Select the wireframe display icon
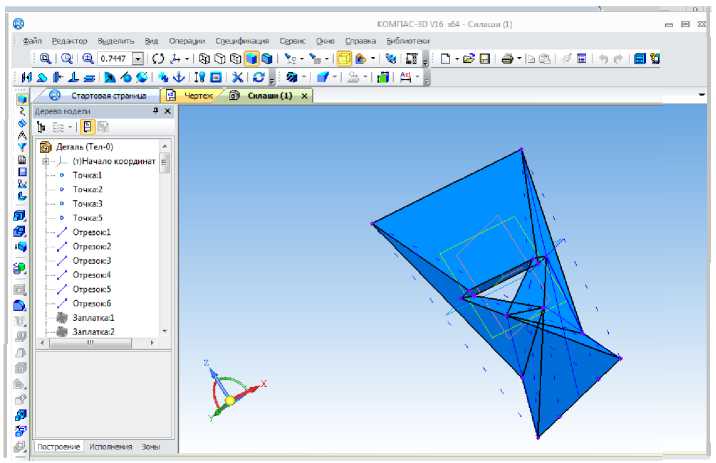This screenshot has width=716, height=463. tap(205, 59)
